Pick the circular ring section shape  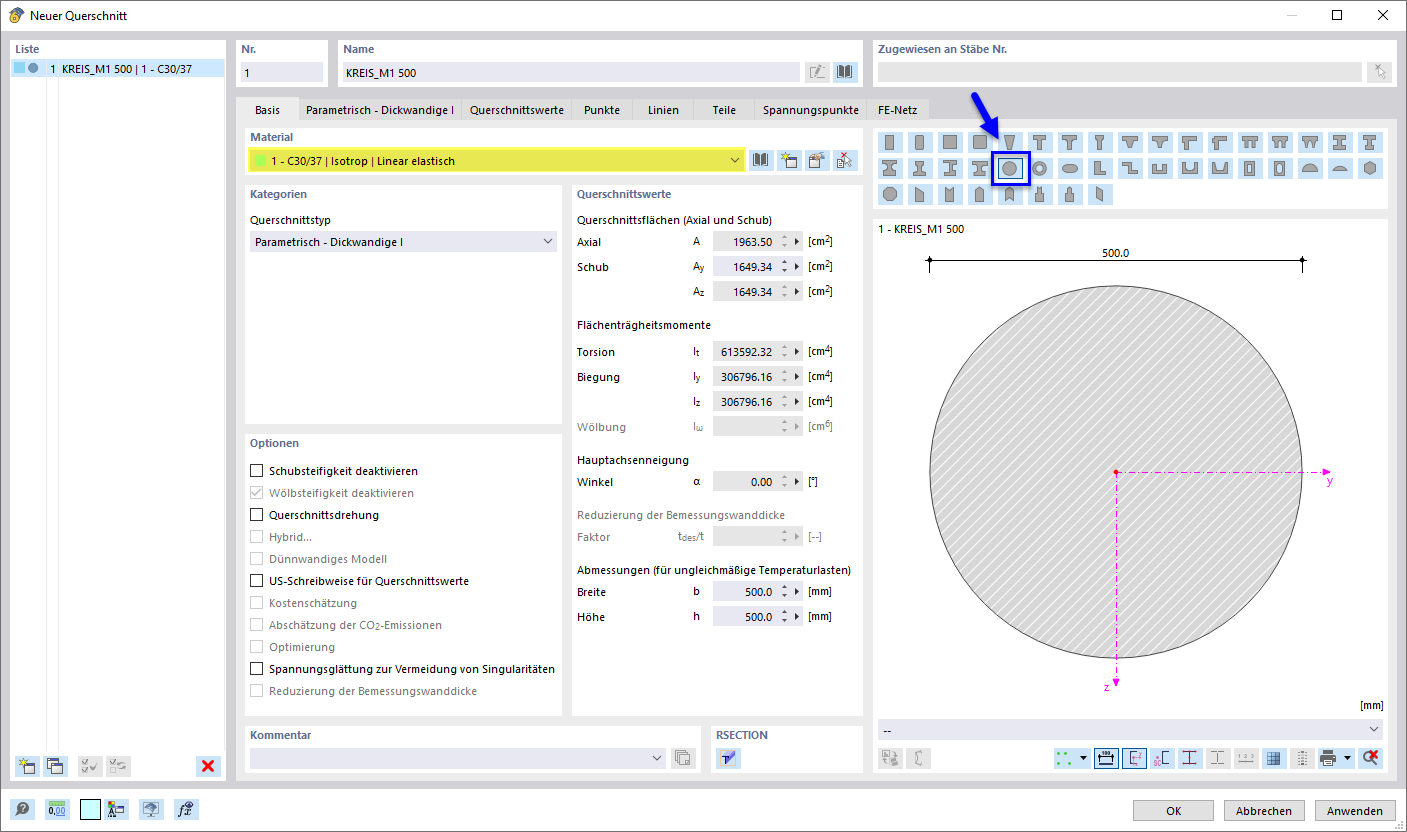pyautogui.click(x=1040, y=168)
